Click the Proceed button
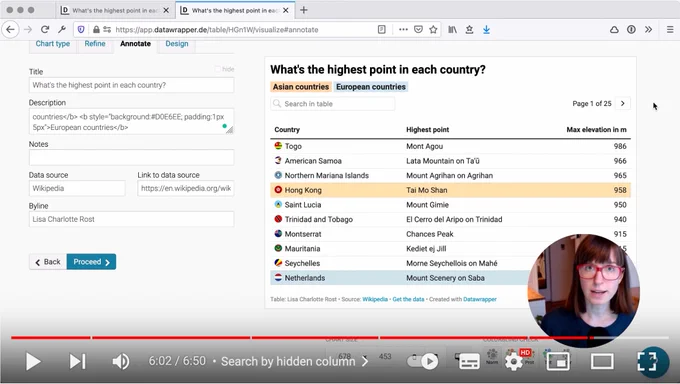The width and height of the screenshot is (680, 384). click(x=91, y=262)
